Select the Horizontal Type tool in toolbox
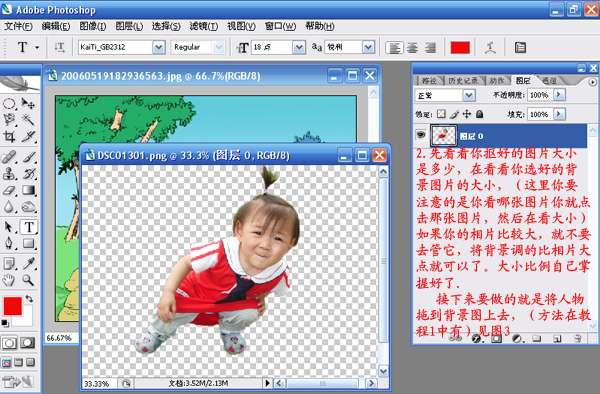The height and width of the screenshot is (394, 600). click(x=29, y=226)
